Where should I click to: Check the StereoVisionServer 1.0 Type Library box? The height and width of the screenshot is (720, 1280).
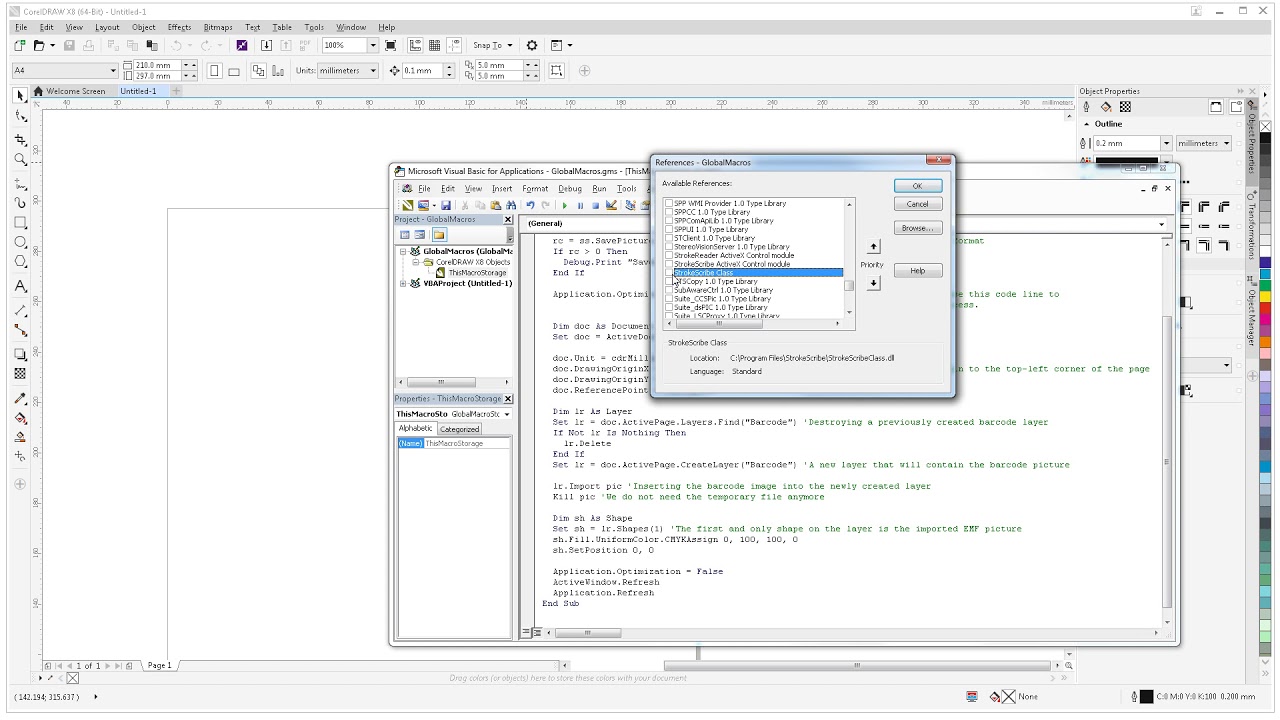click(670, 247)
